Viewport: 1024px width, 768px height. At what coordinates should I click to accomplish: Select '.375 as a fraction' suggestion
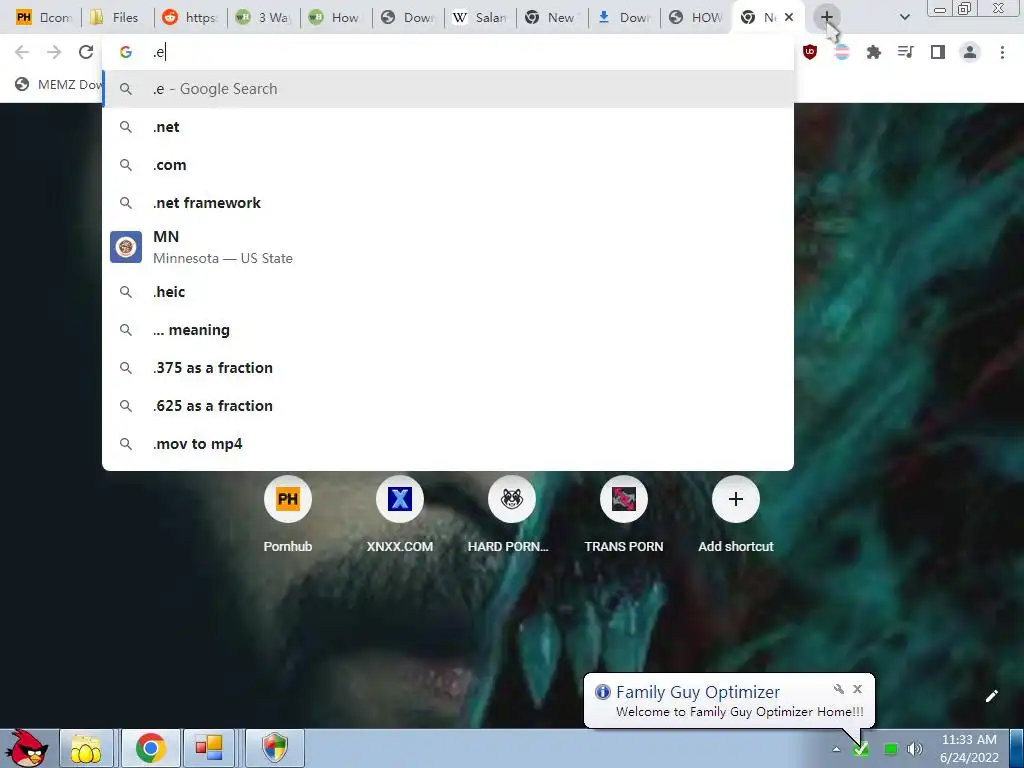448,368
